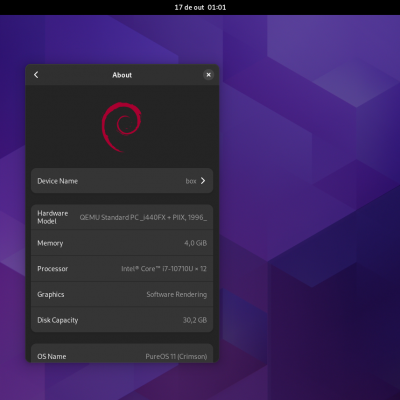Click the 30,2 GB disk value
The image size is (400, 400).
click(195, 320)
